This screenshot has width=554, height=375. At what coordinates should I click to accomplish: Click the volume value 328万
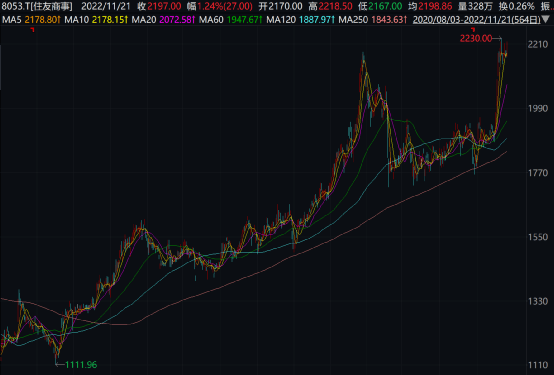tap(481, 6)
